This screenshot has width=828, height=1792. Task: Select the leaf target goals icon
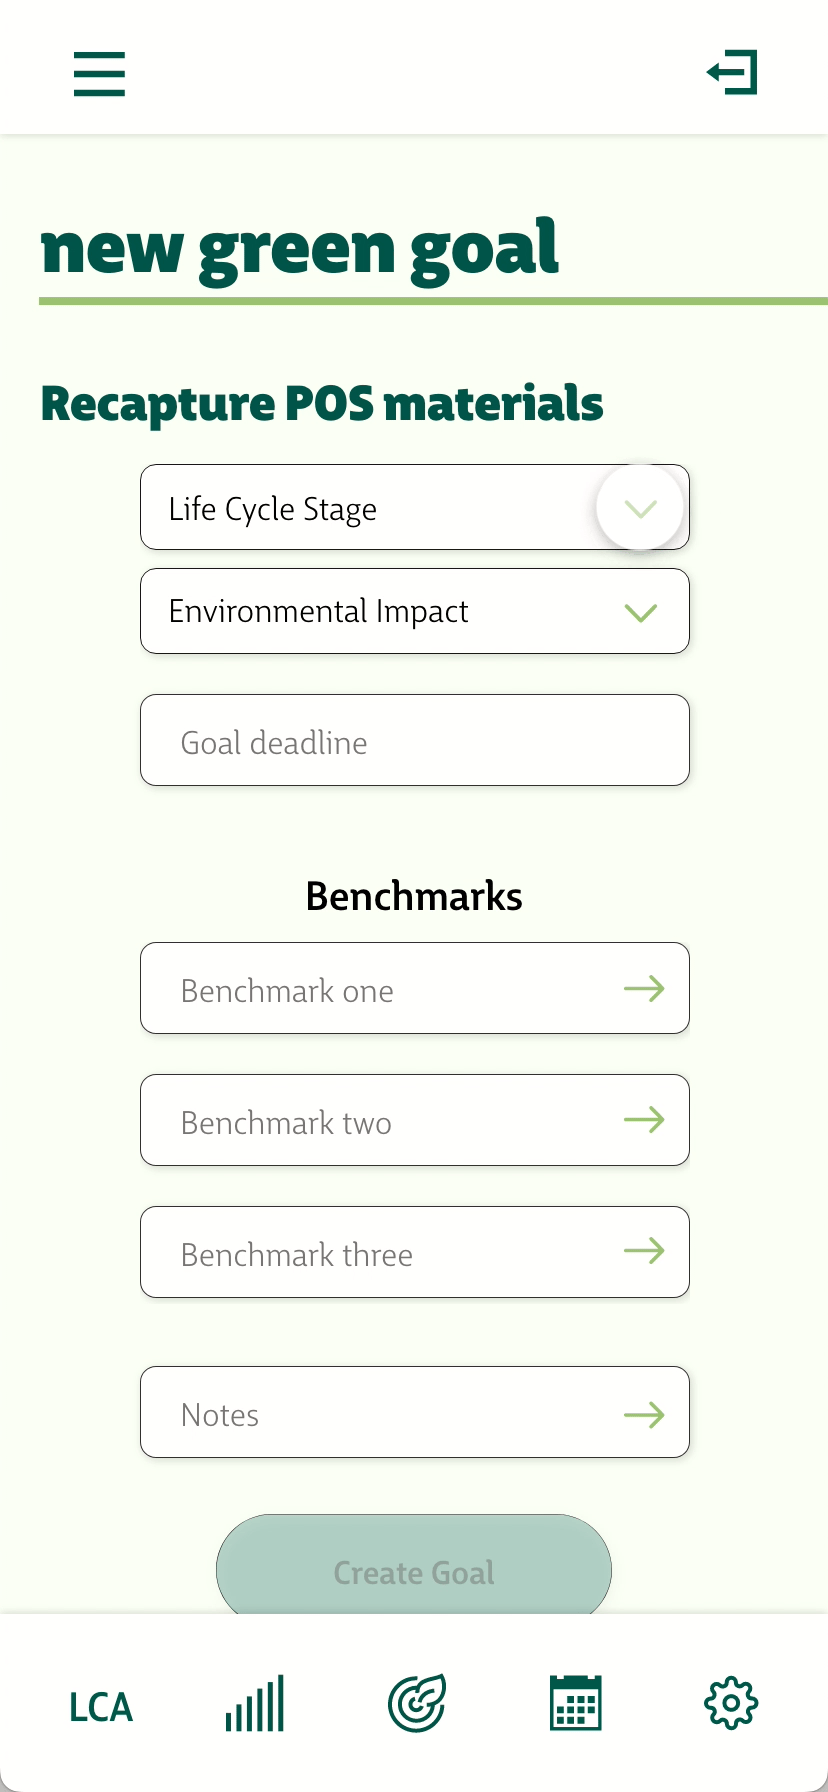[417, 1703]
